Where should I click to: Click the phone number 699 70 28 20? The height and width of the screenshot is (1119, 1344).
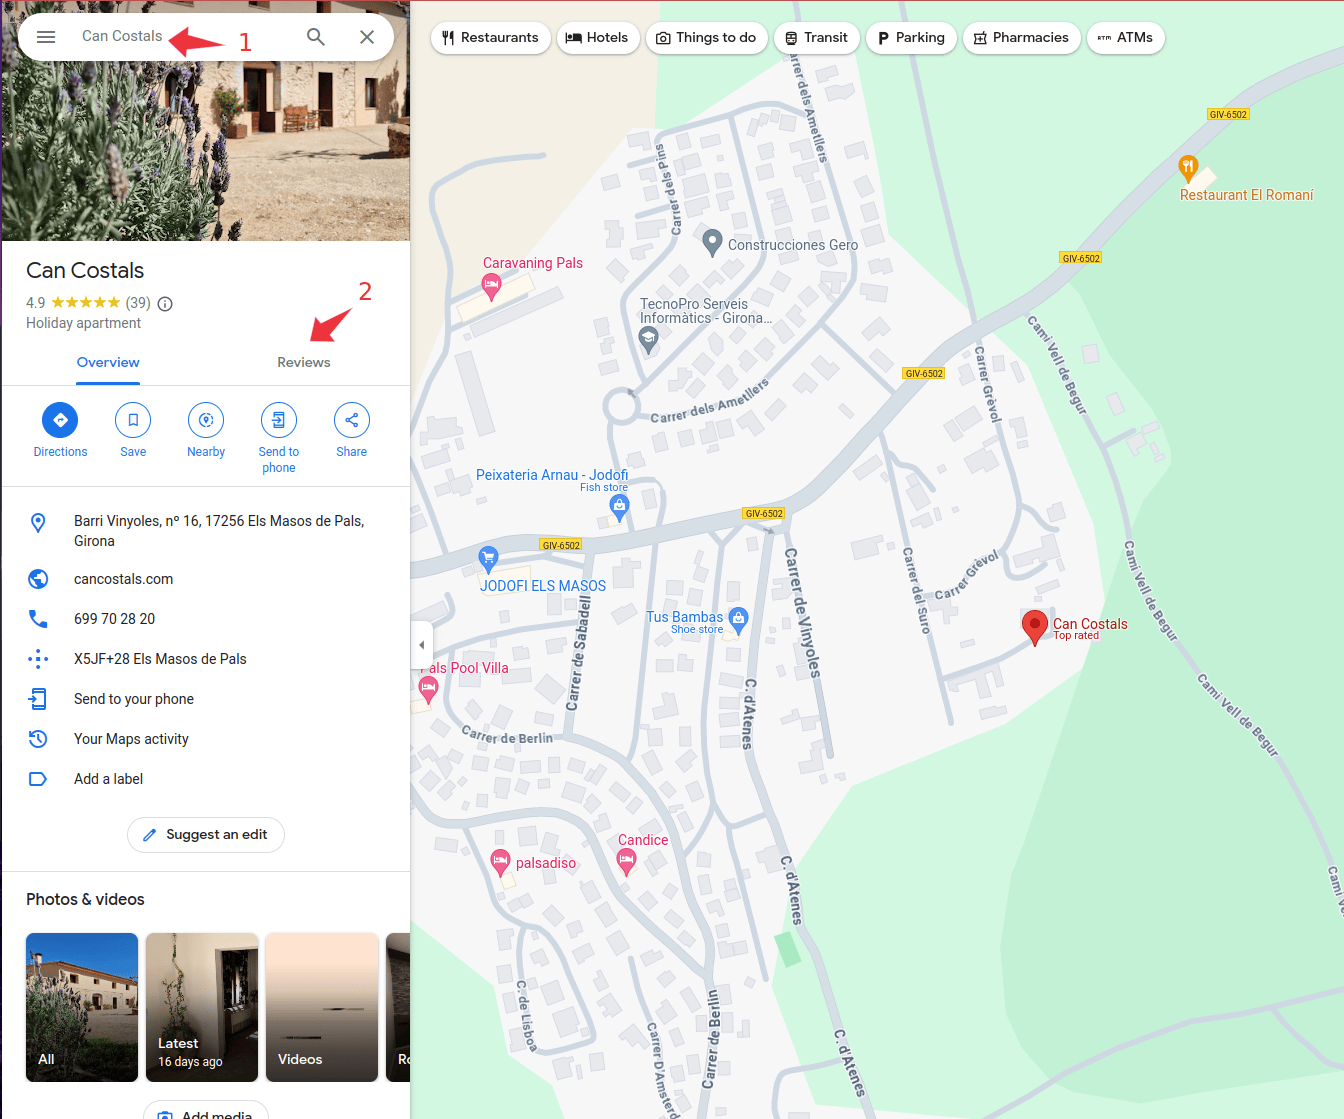click(x=115, y=619)
